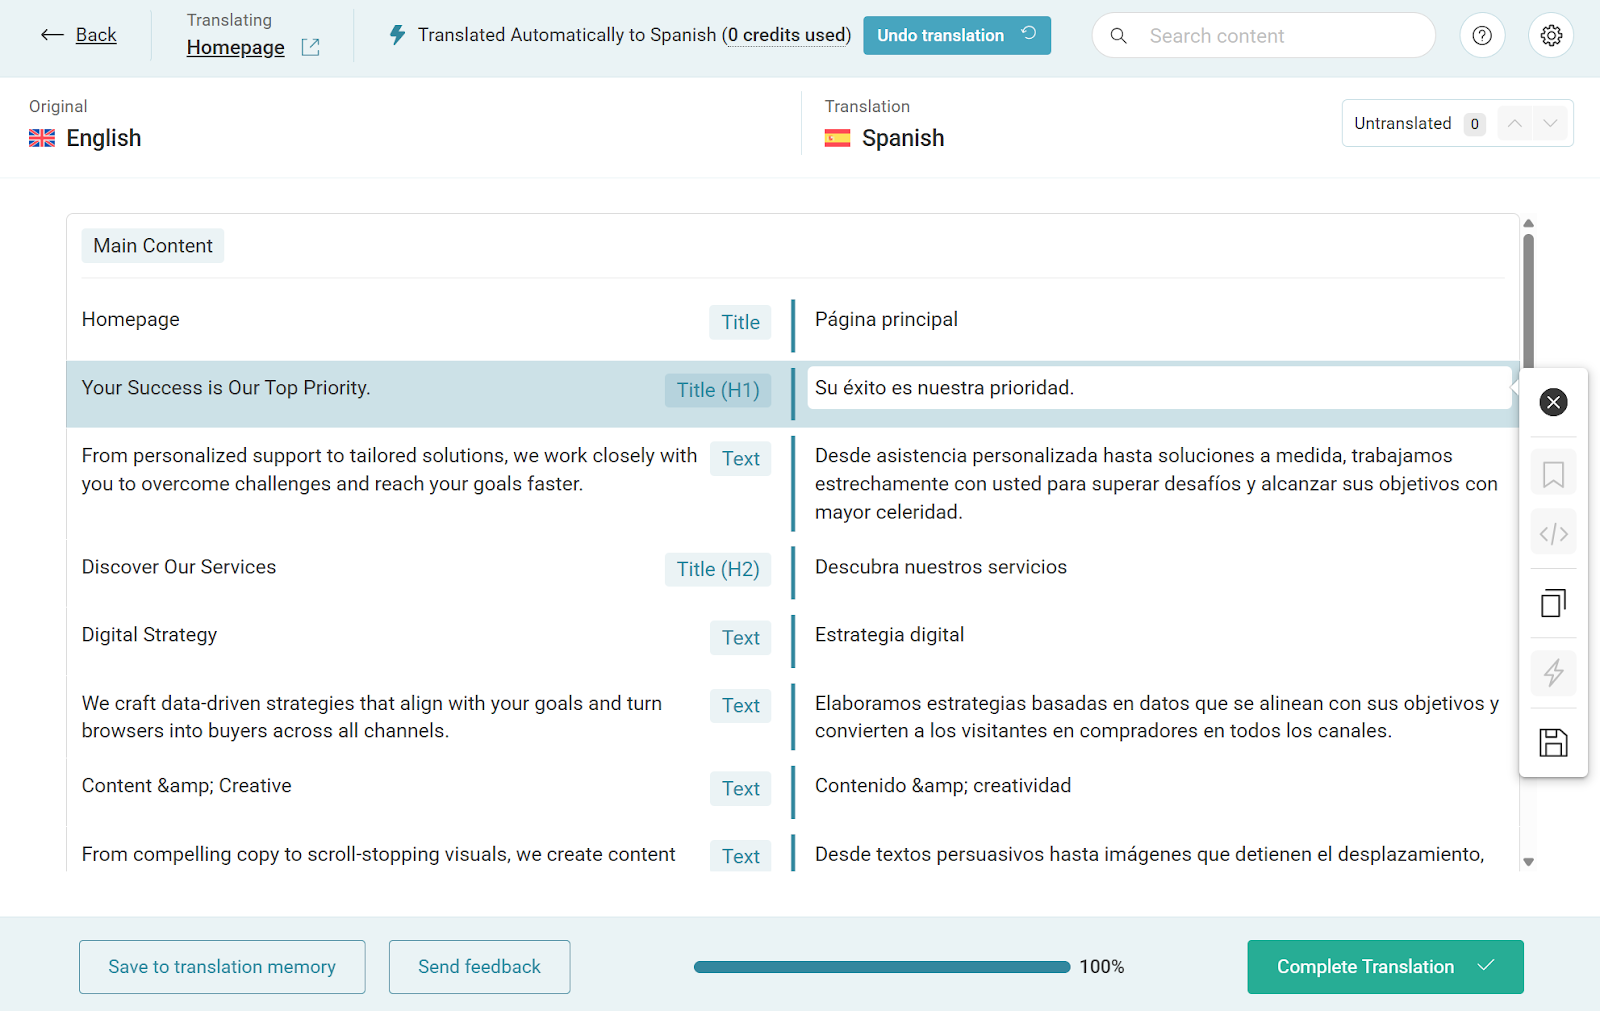This screenshot has width=1600, height=1011.
Task: Bookmark the selected translation segment
Action: click(1553, 474)
